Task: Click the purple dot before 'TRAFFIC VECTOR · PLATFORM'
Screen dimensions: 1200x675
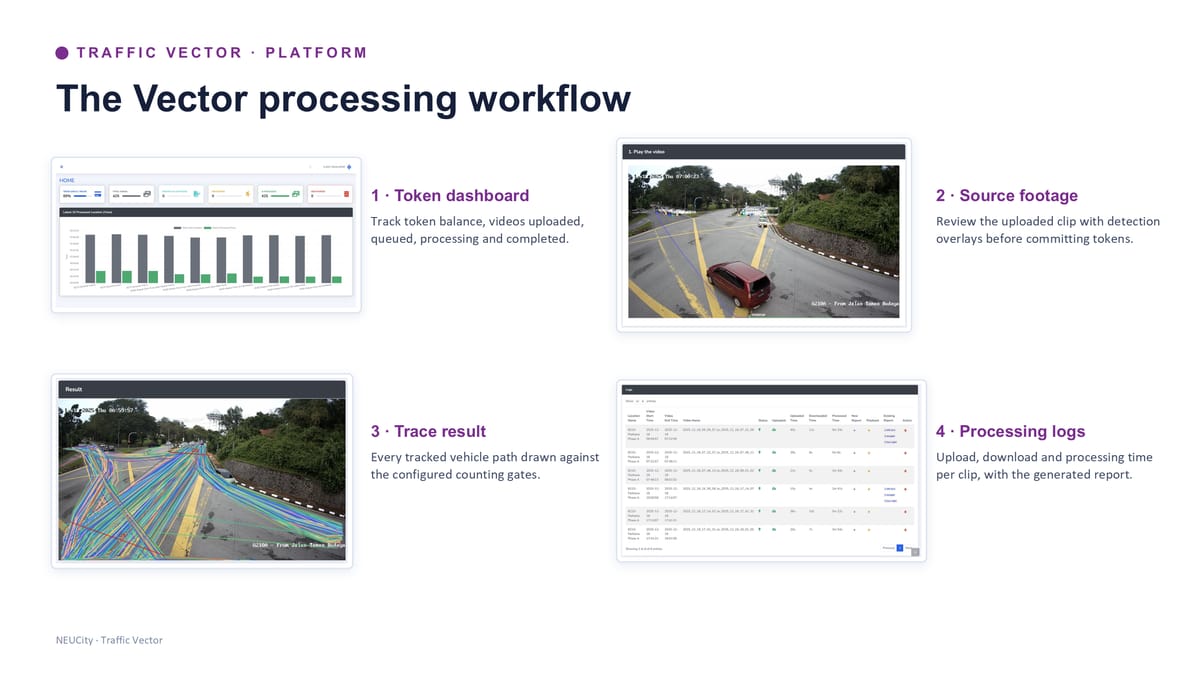Action: pyautogui.click(x=62, y=53)
